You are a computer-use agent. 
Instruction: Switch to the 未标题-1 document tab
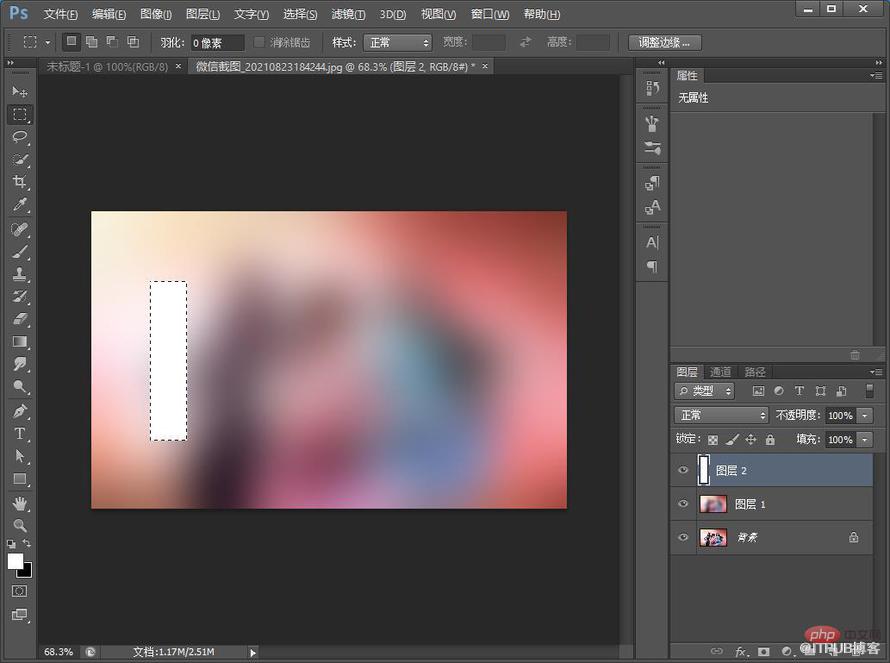(107, 66)
